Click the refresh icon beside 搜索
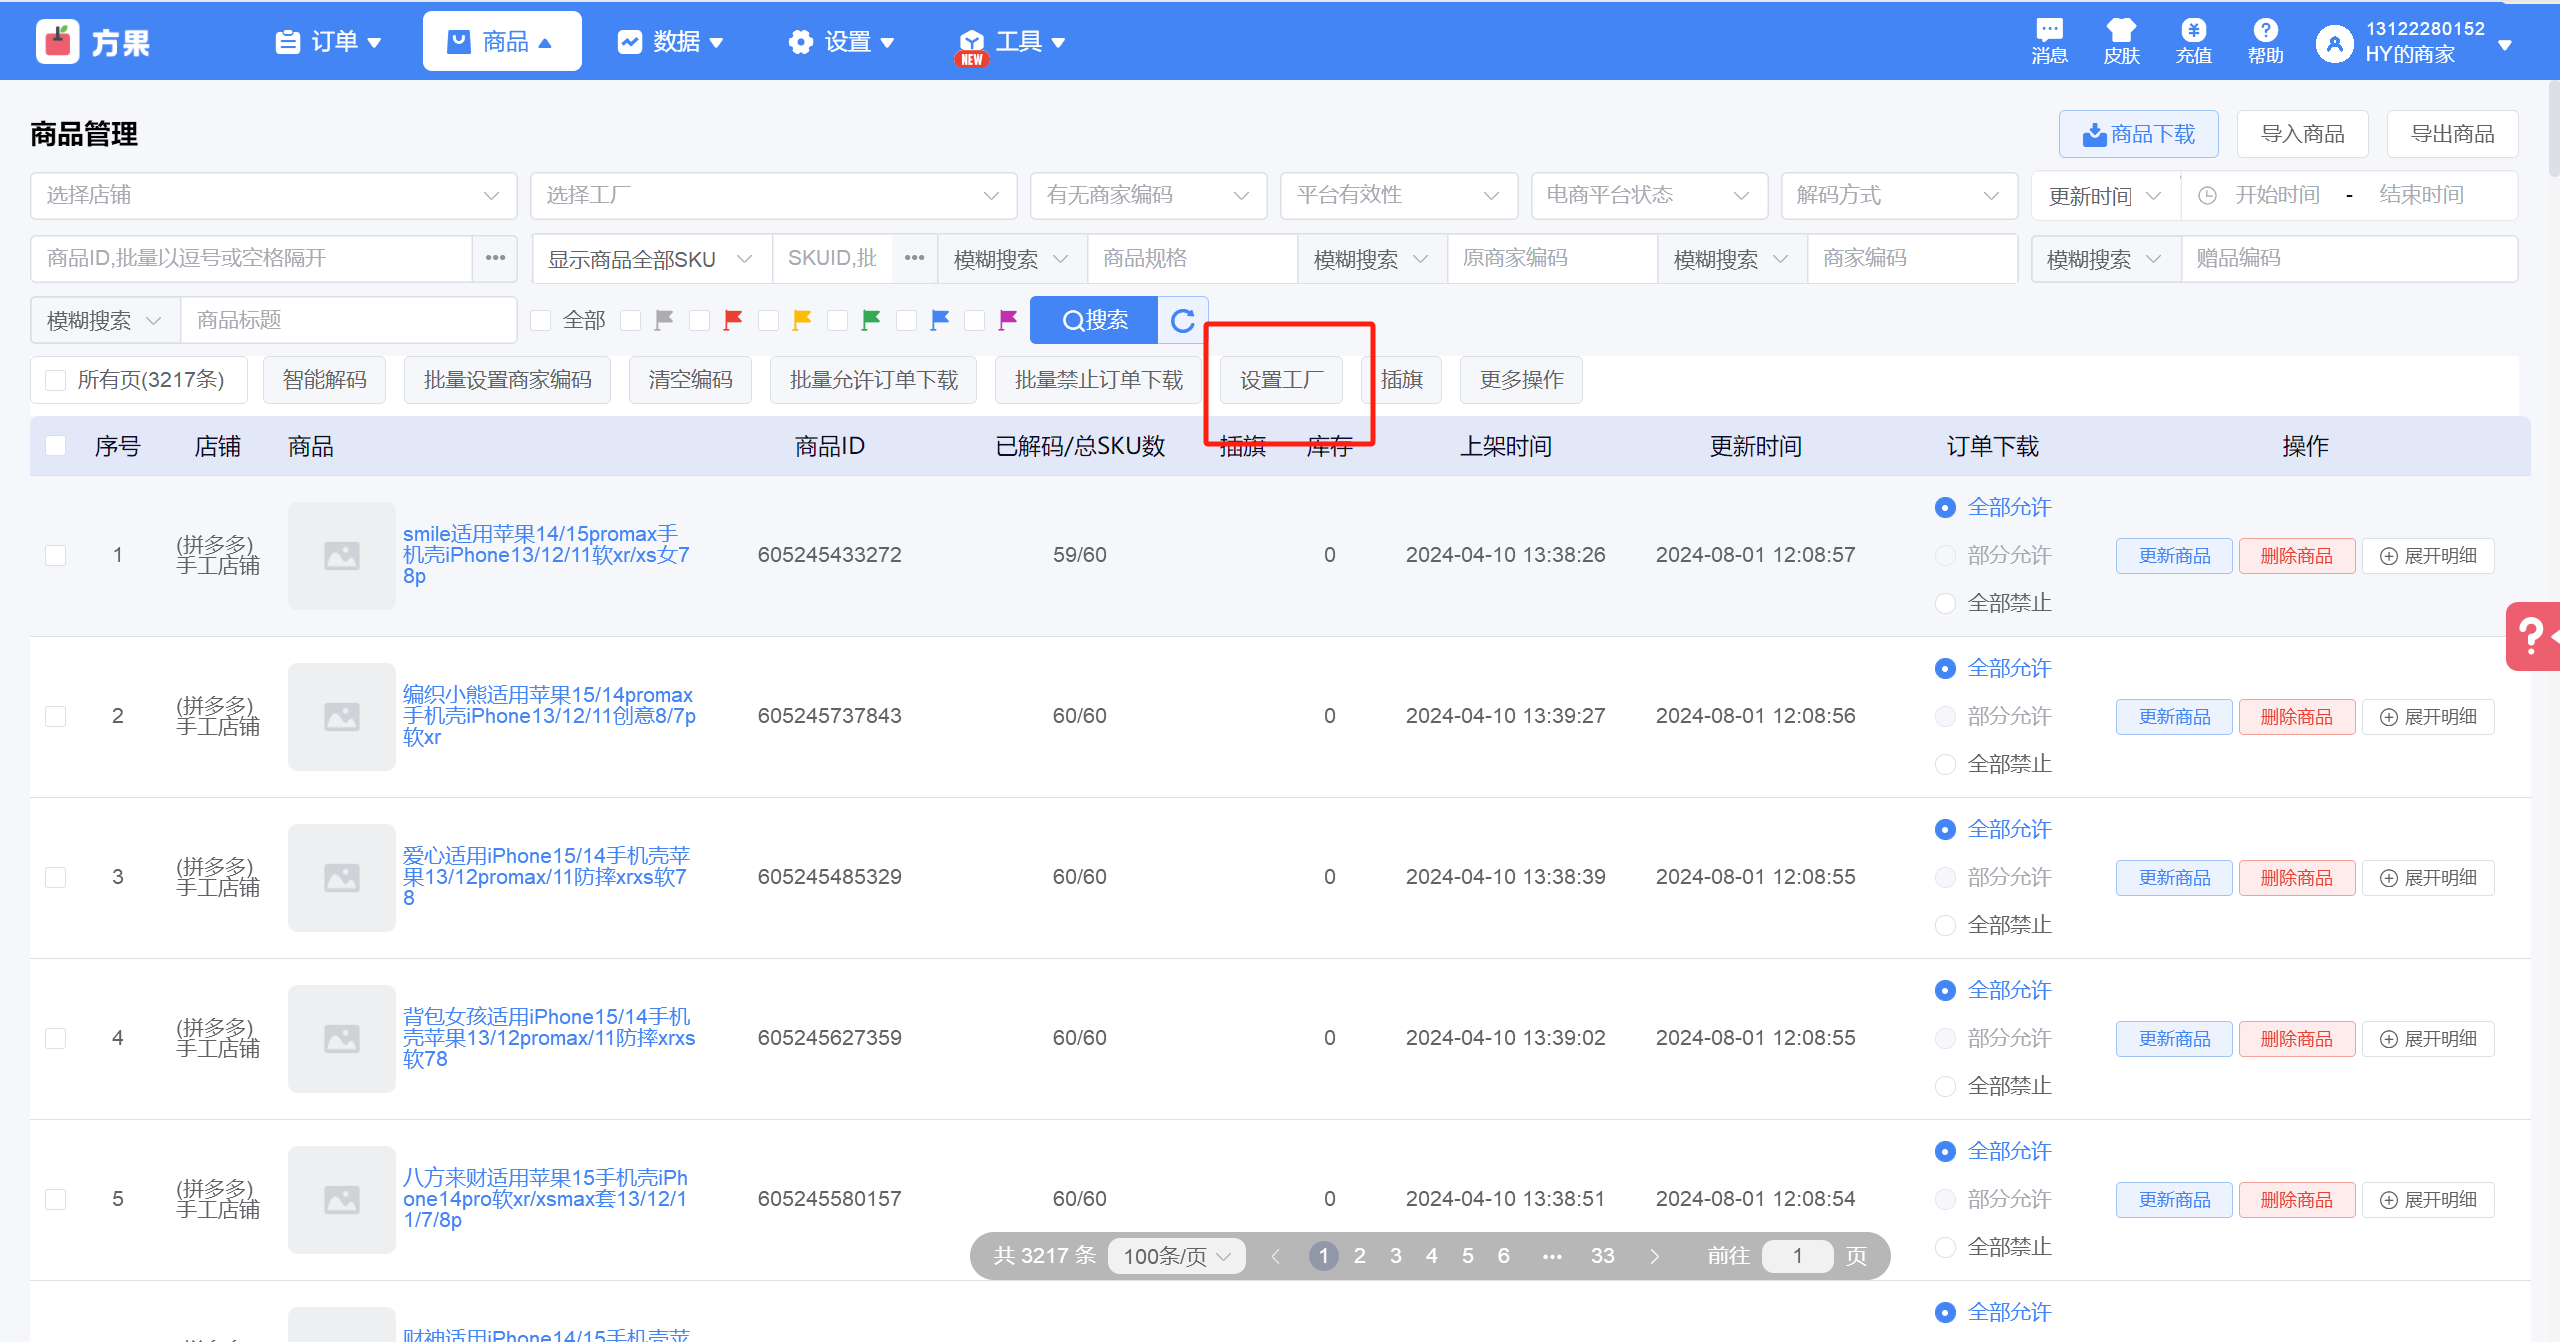The height and width of the screenshot is (1342, 2560). point(1183,320)
